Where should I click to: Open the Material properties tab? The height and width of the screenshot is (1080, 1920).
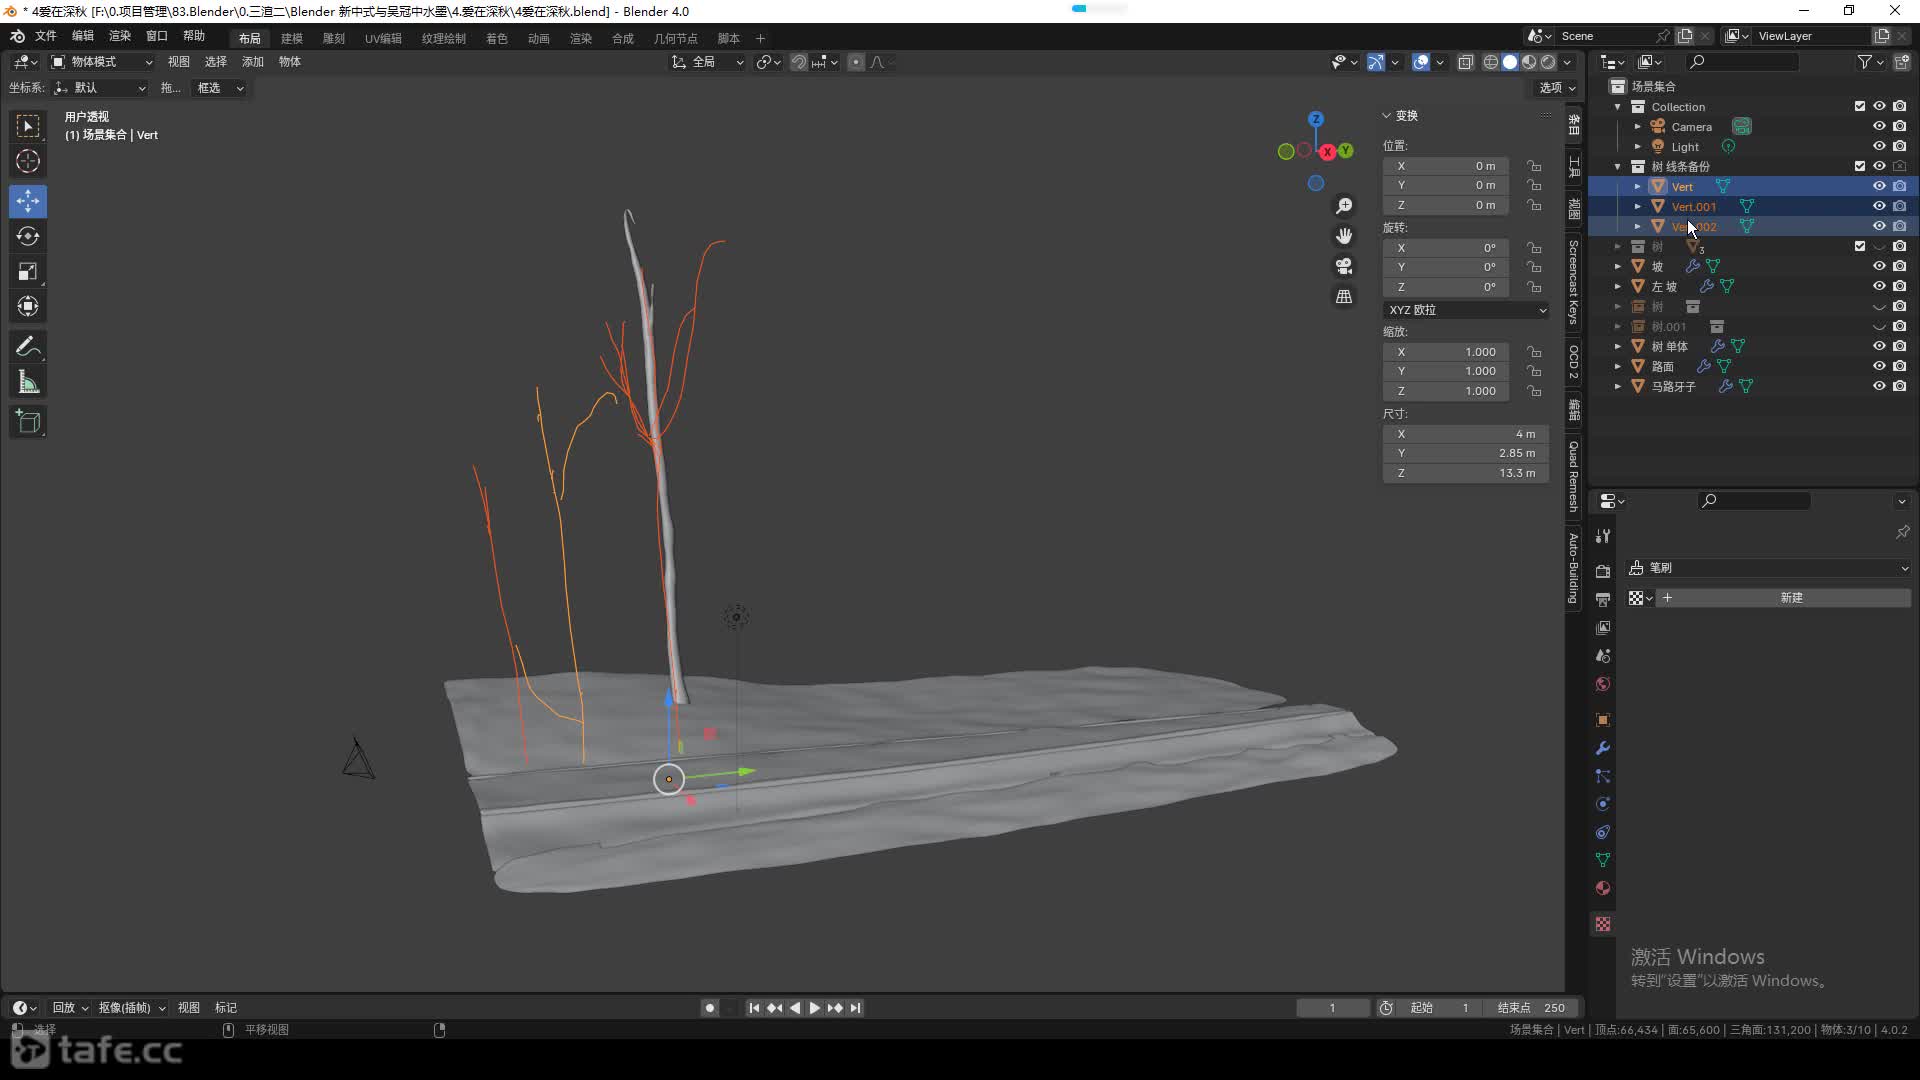pos(1603,888)
